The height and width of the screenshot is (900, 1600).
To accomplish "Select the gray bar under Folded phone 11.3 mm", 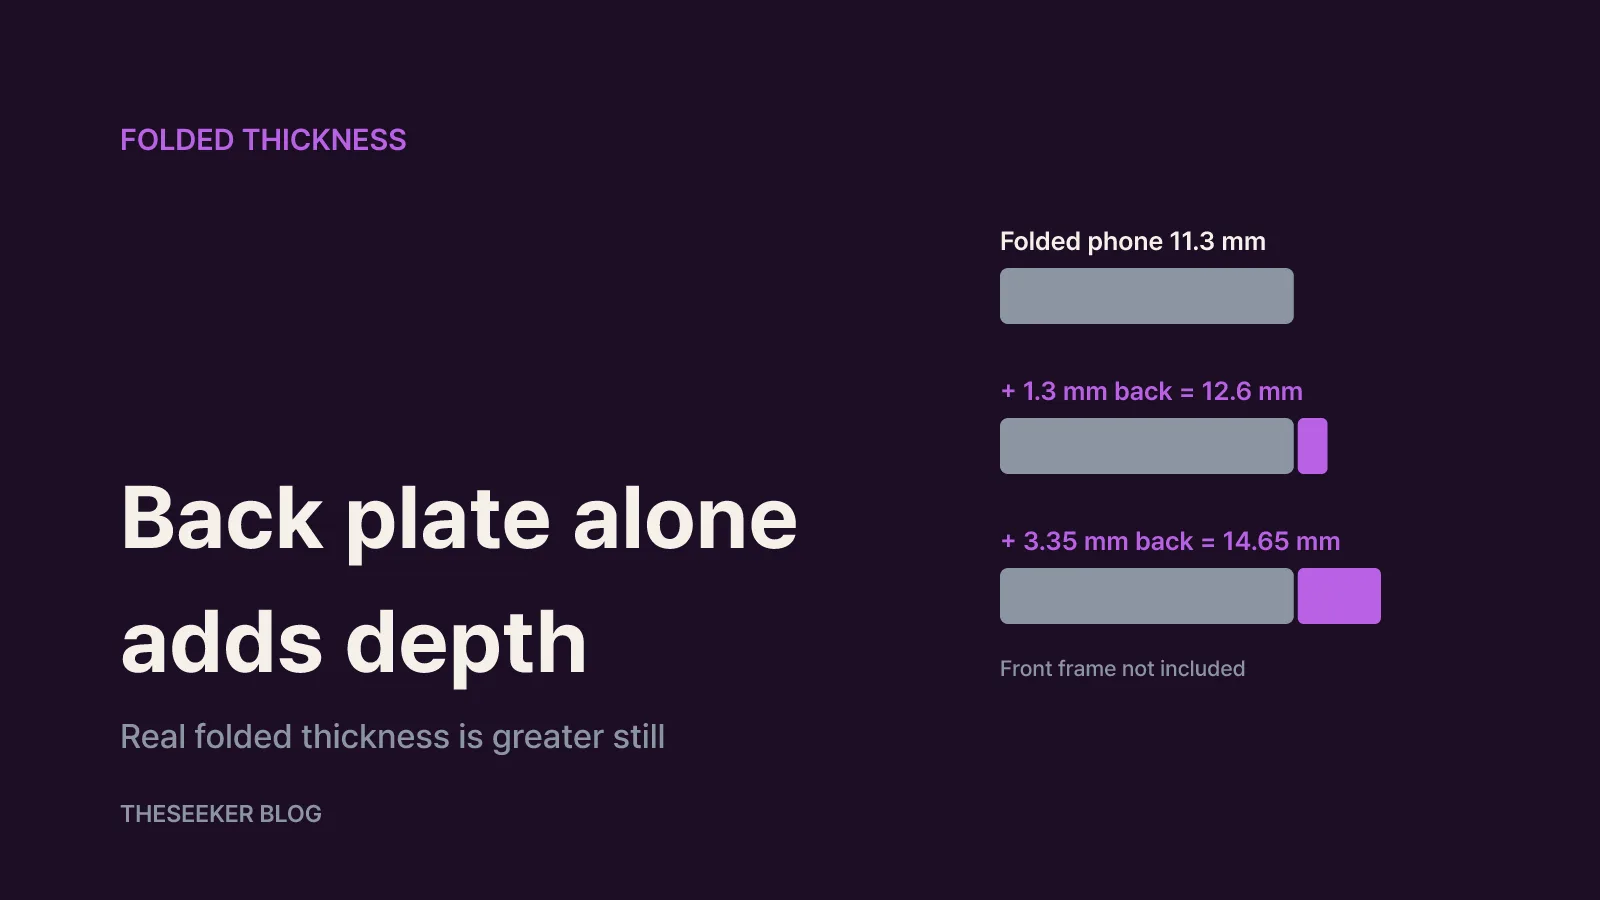I will [x=1147, y=296].
